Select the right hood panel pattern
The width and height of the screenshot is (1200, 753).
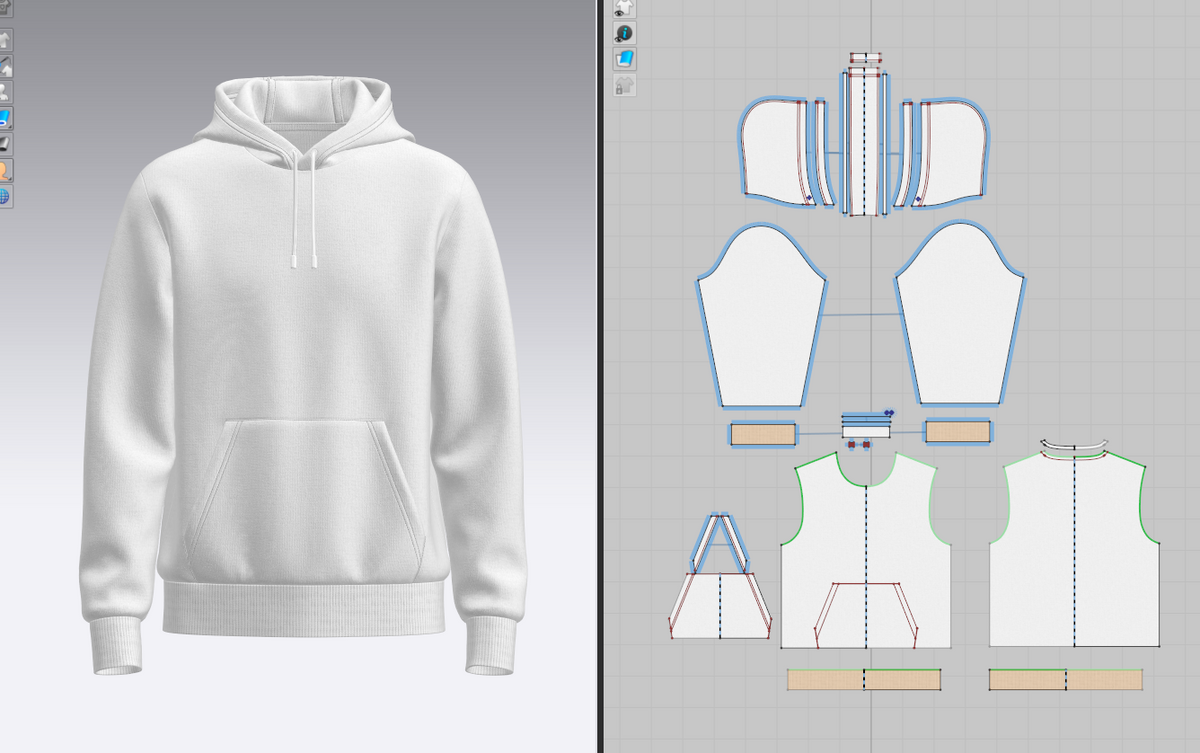[955, 150]
